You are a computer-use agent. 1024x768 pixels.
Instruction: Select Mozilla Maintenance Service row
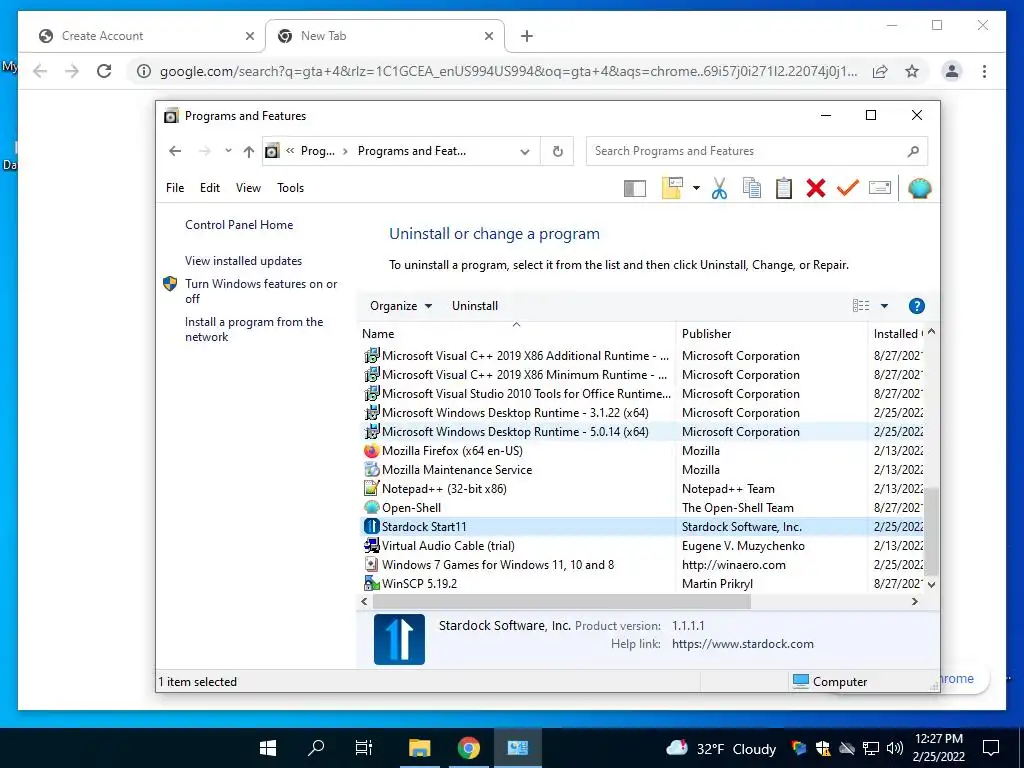coord(643,470)
